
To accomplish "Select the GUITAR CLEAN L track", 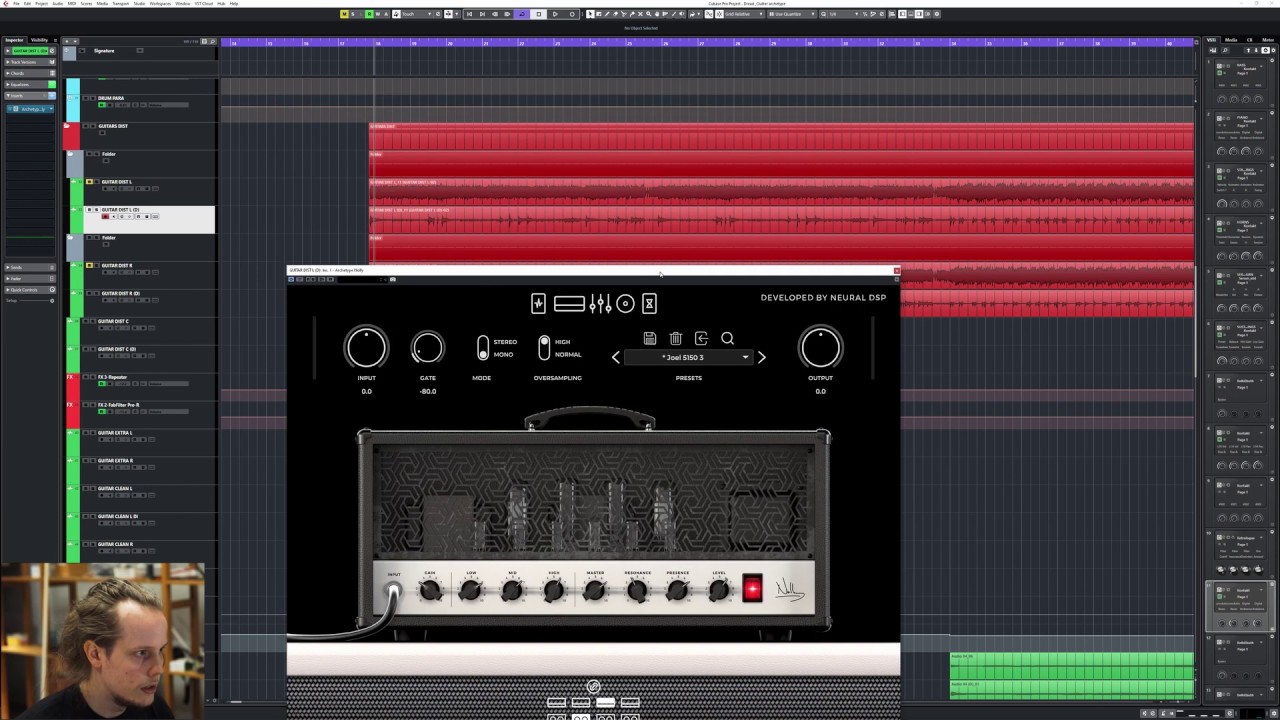I will [x=115, y=489].
